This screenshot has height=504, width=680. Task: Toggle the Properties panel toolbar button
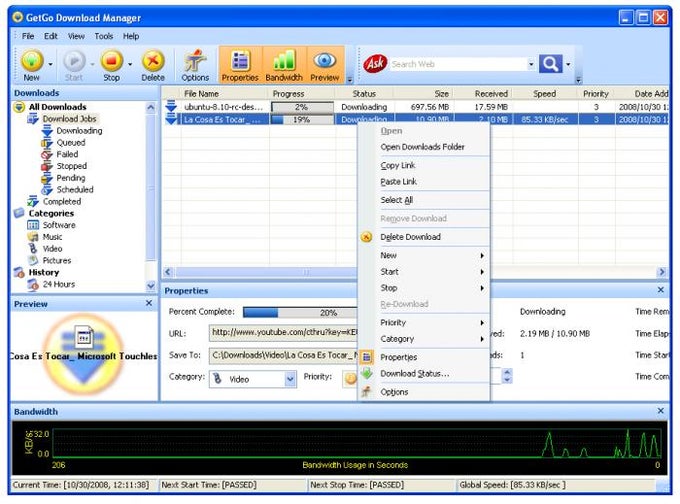tap(240, 65)
